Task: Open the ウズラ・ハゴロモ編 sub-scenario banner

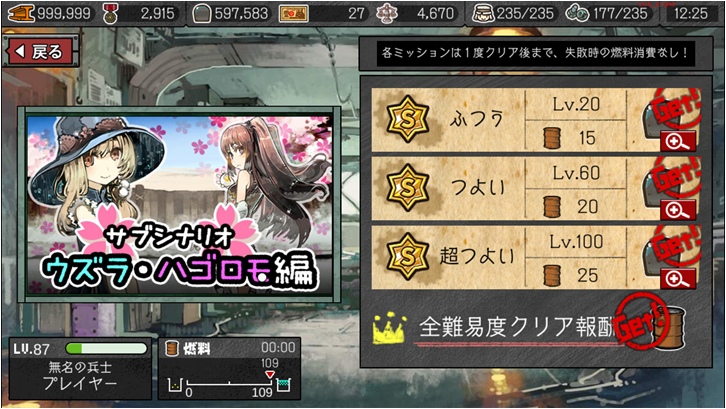Action: [x=180, y=205]
